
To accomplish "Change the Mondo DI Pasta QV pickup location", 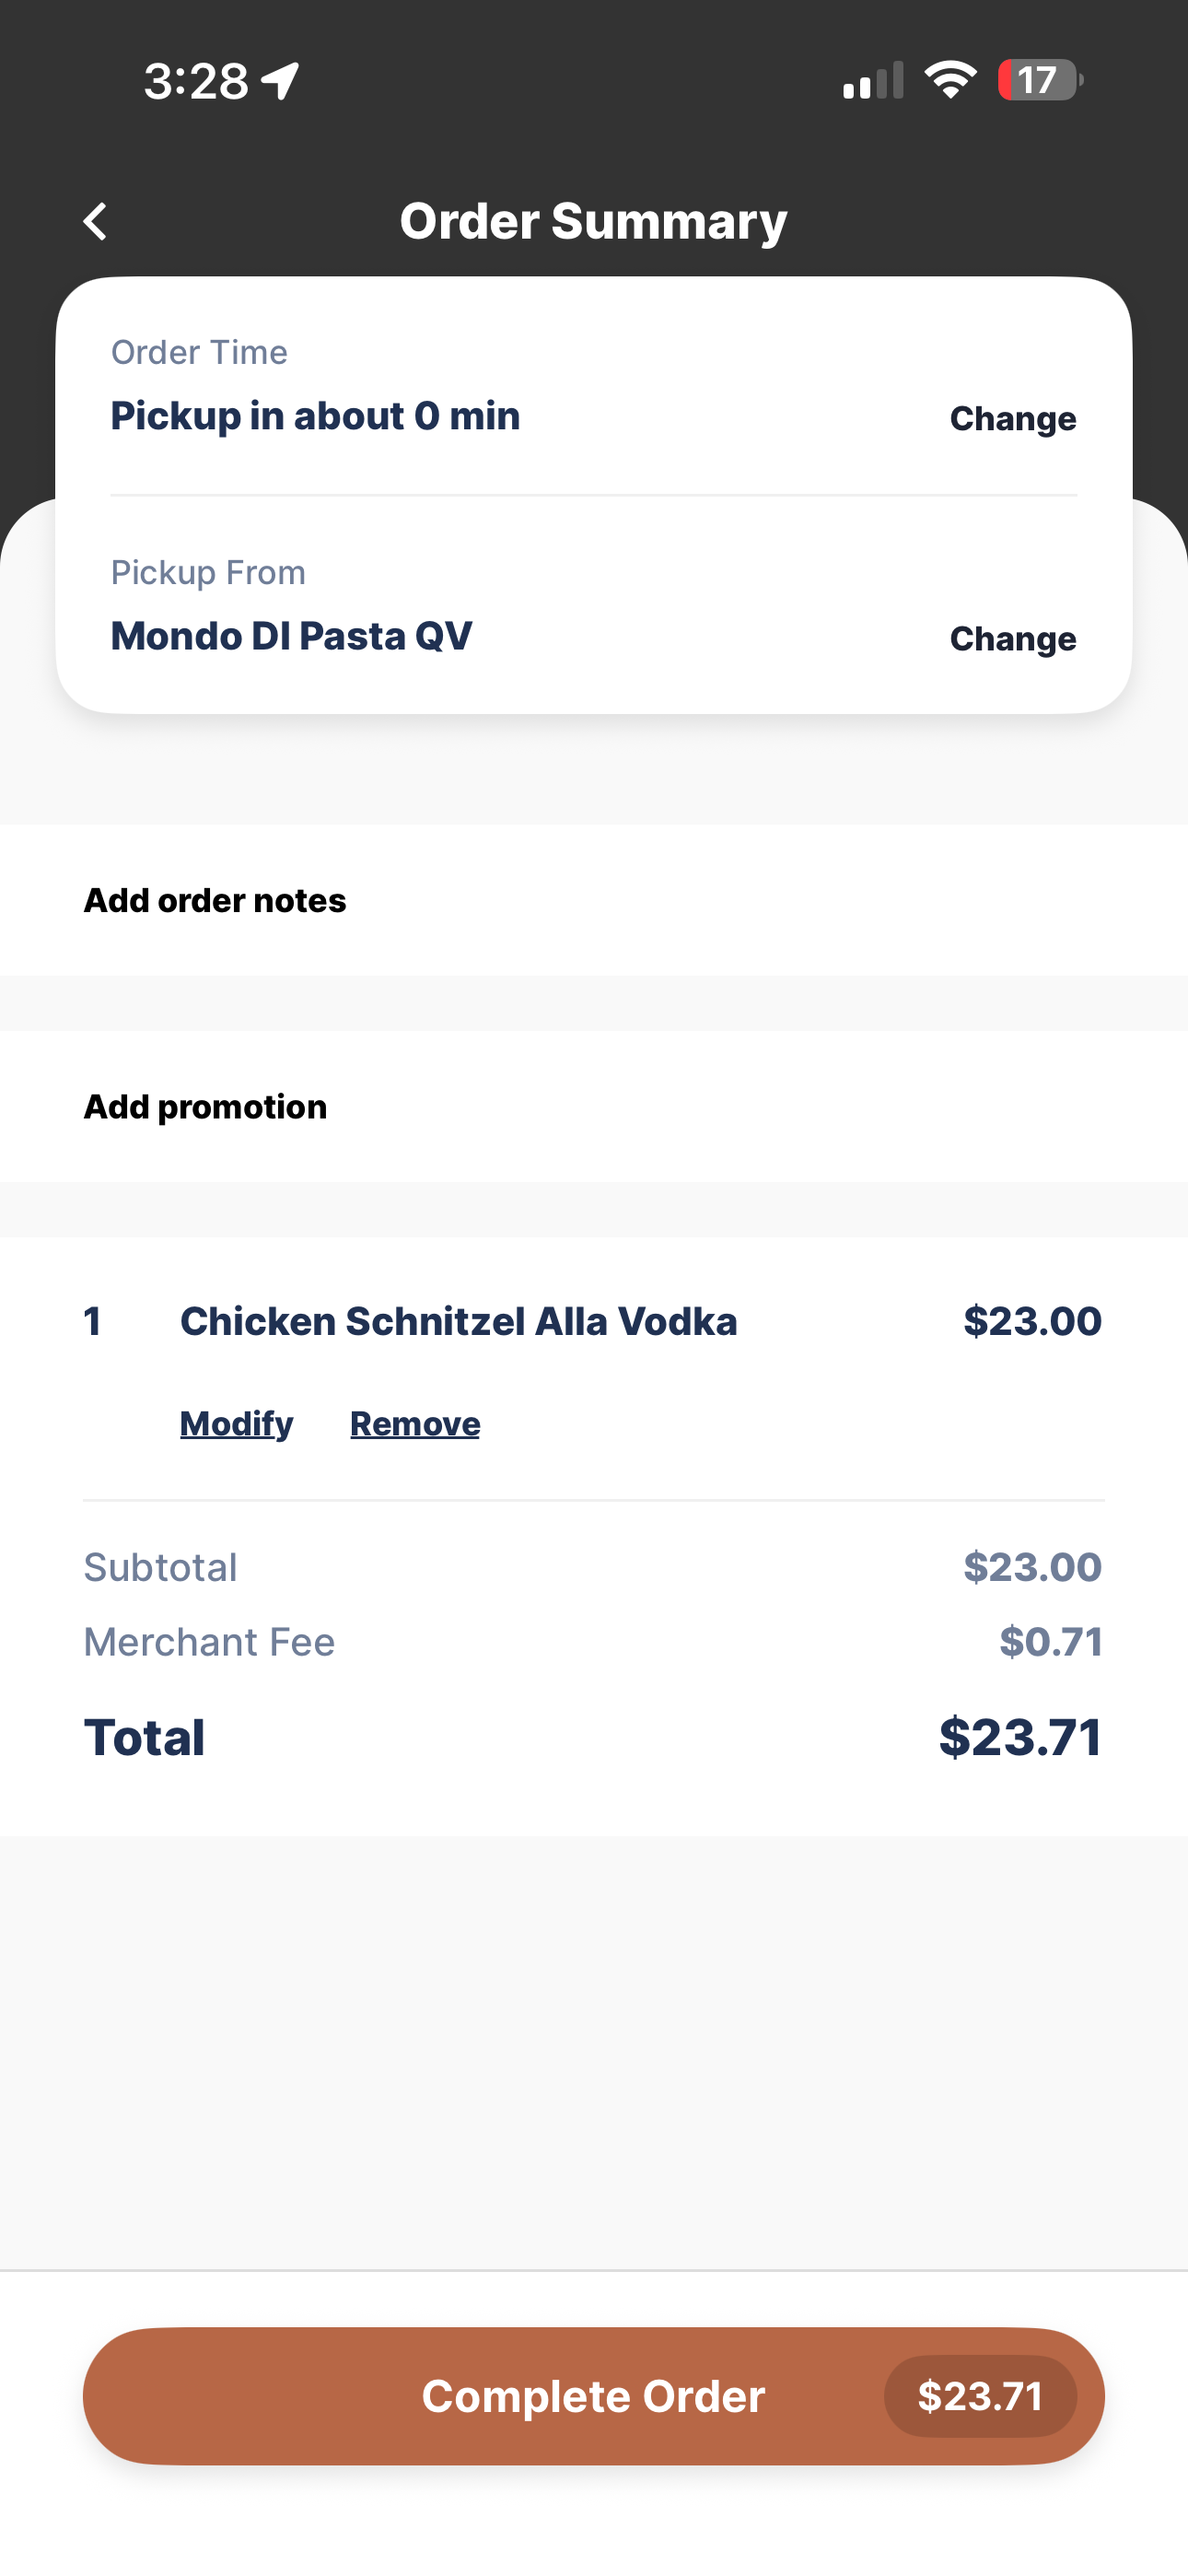I will pyautogui.click(x=1013, y=638).
